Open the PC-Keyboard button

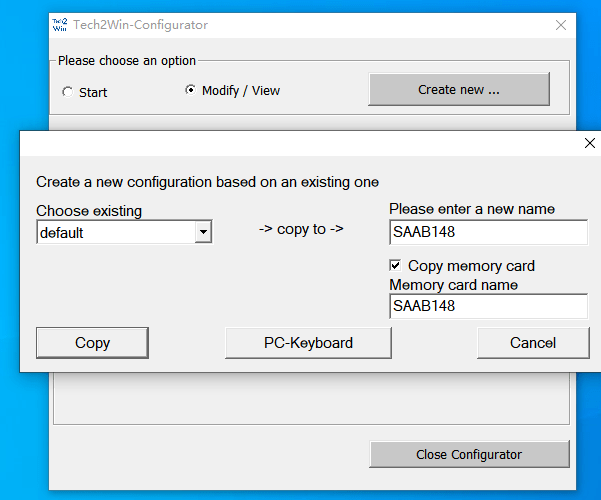point(308,343)
